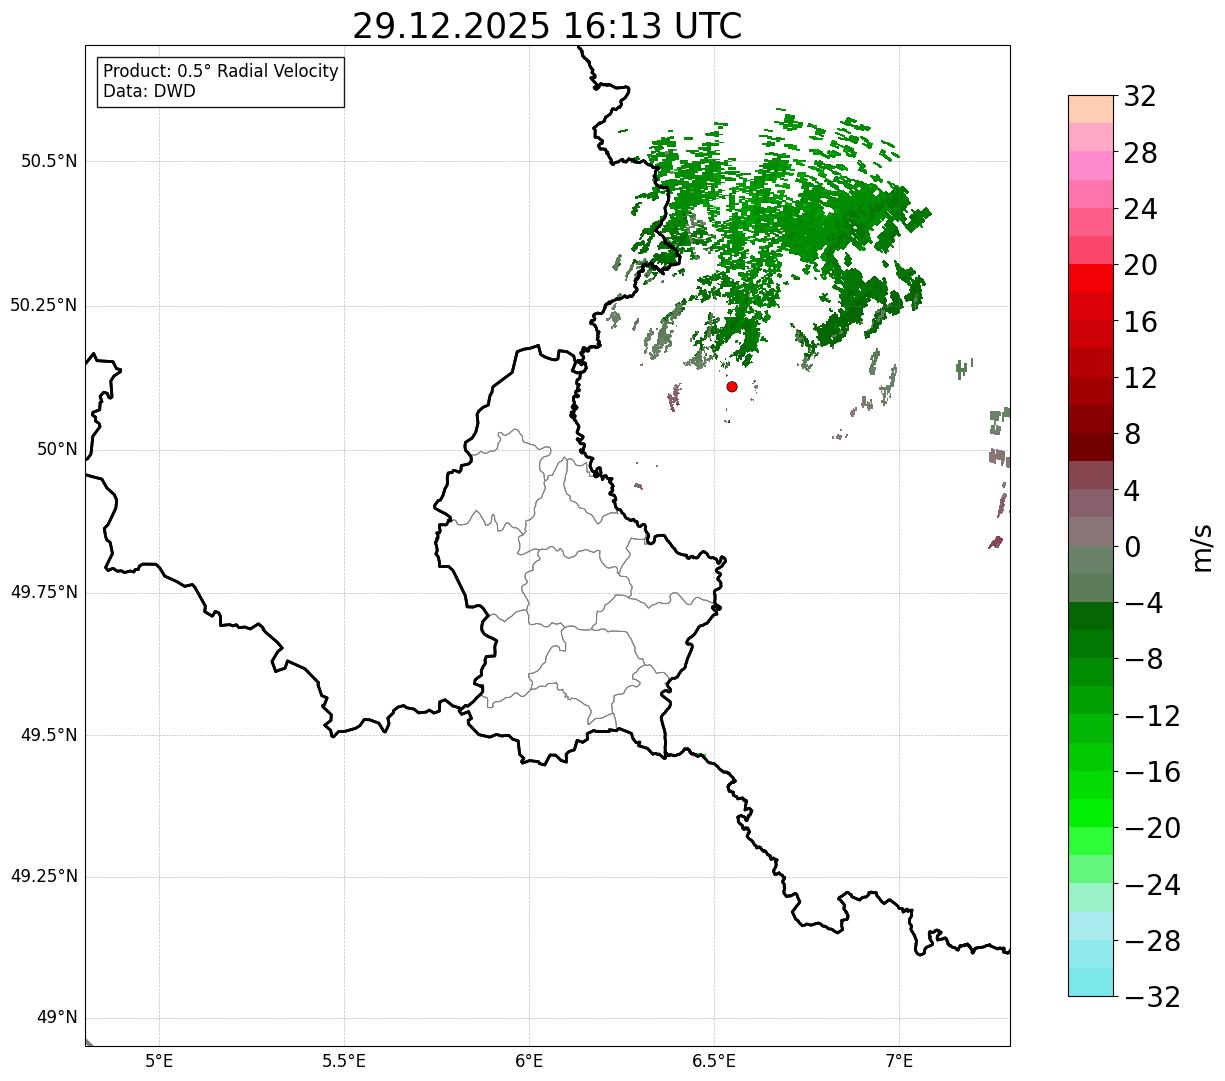Click the colorbar tick value 0
The height and width of the screenshot is (1081, 1225).
(x=1132, y=547)
